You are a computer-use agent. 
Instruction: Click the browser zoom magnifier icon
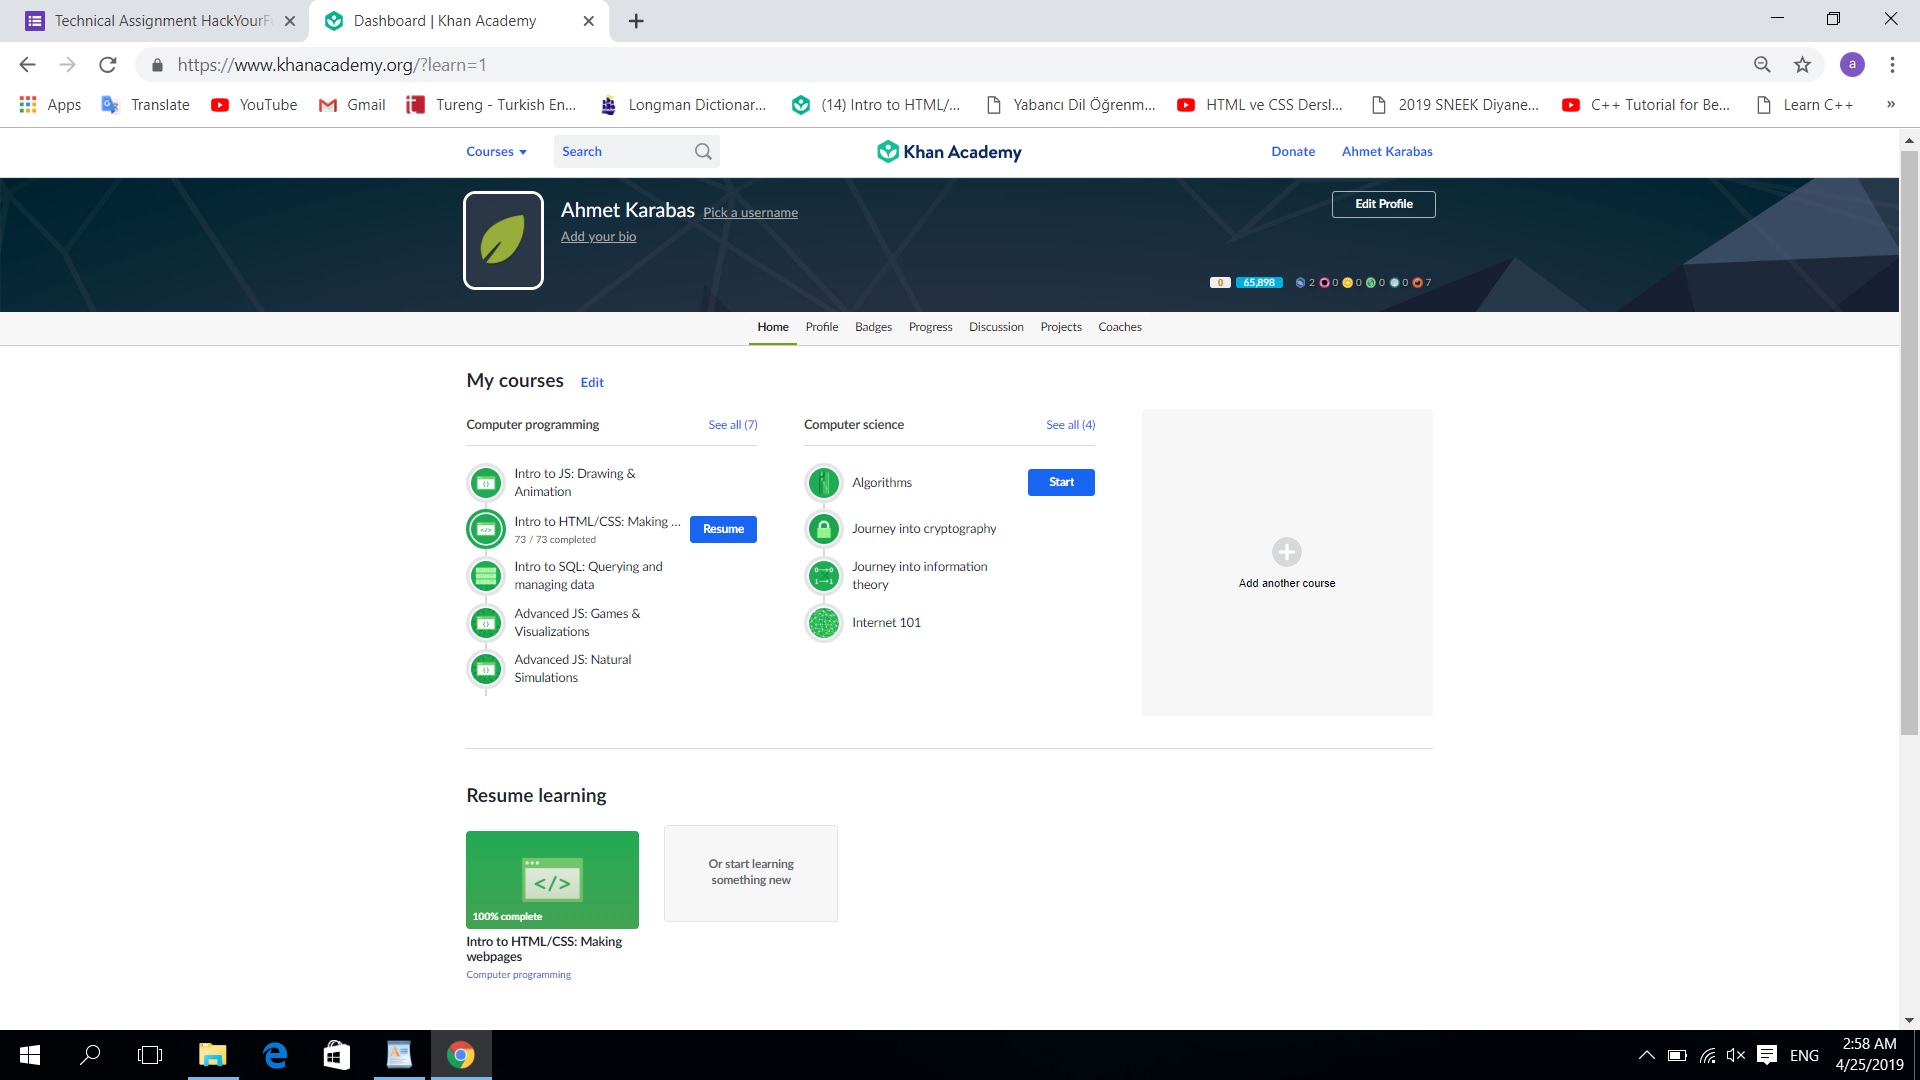click(1762, 65)
